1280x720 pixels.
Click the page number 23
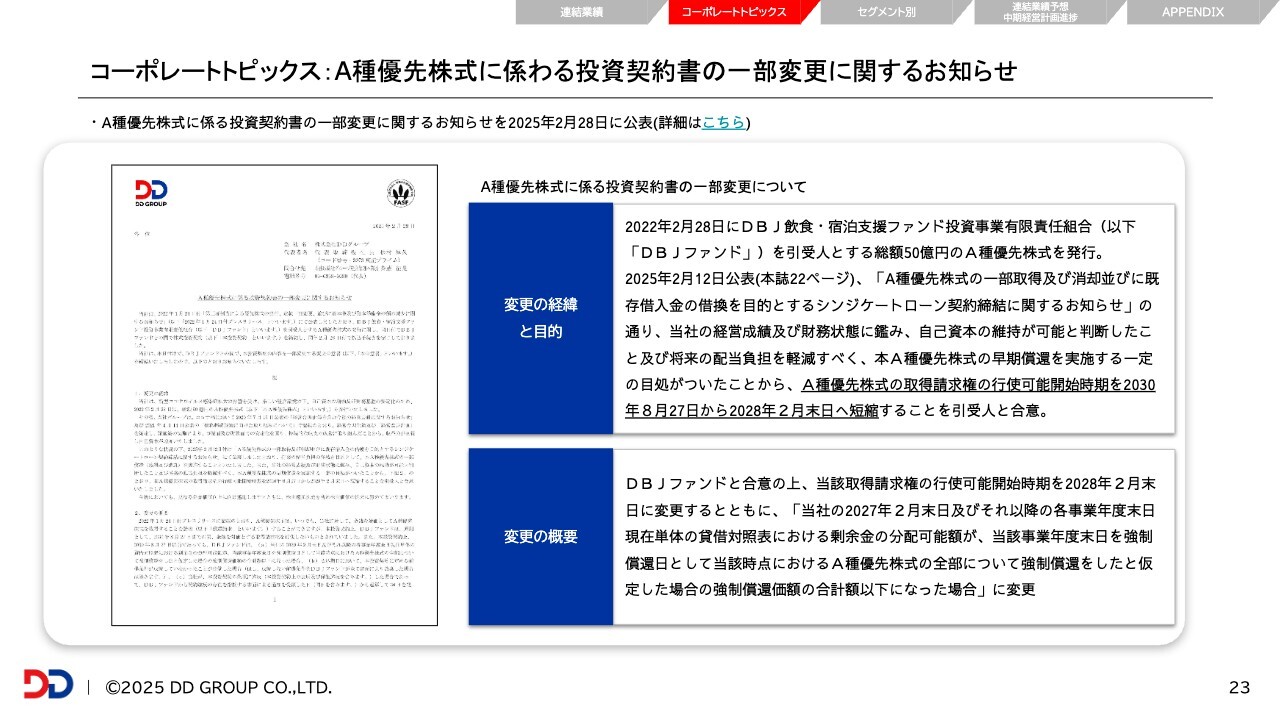point(1239,687)
